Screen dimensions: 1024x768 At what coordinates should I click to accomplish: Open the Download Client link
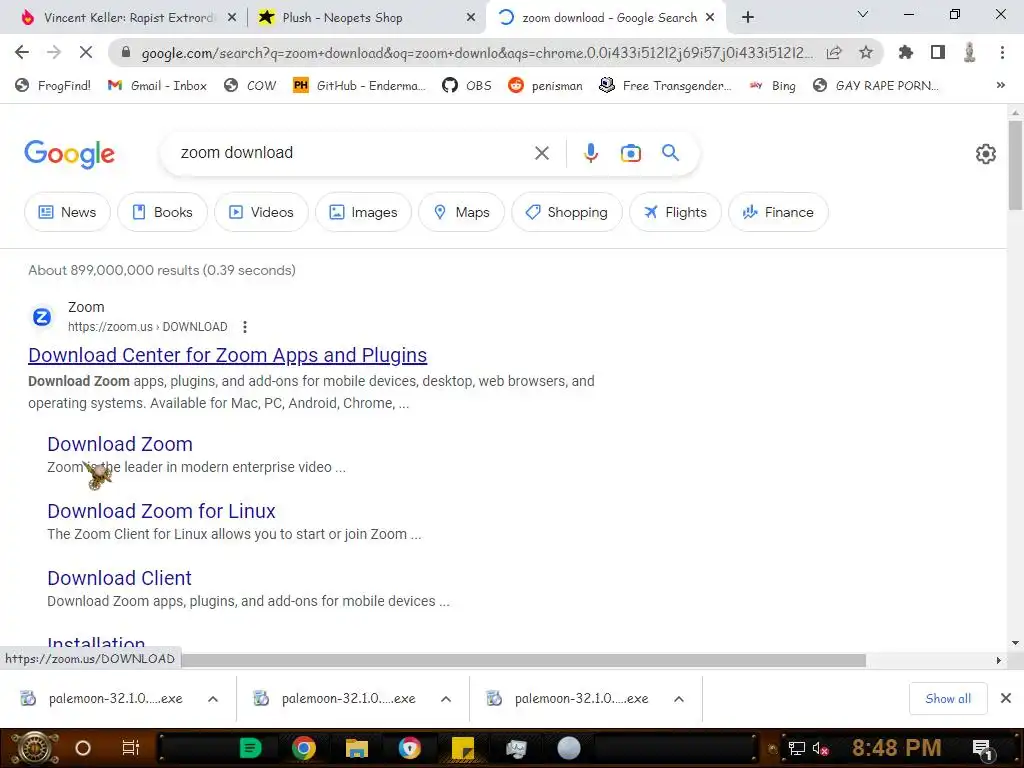pos(120,578)
